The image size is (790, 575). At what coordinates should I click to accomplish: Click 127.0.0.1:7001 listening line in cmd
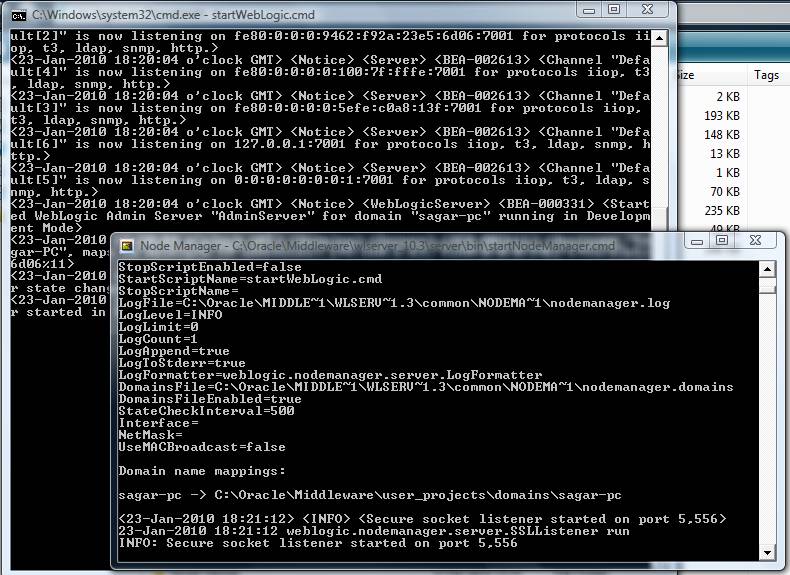[x=330, y=144]
